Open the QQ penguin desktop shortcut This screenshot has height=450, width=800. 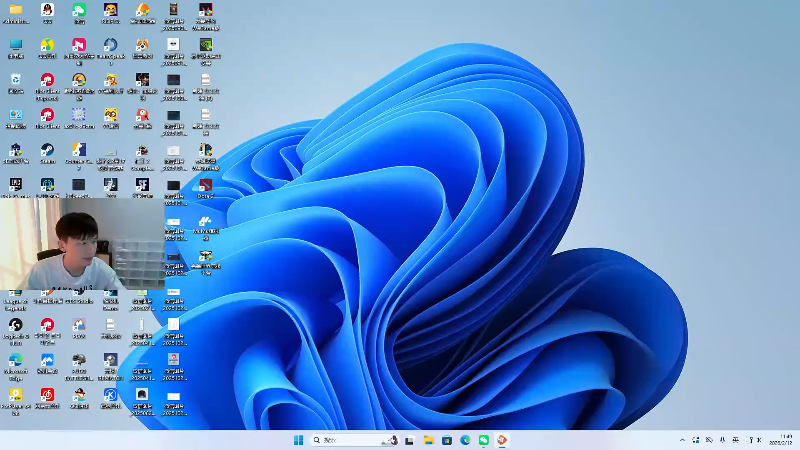(47, 10)
